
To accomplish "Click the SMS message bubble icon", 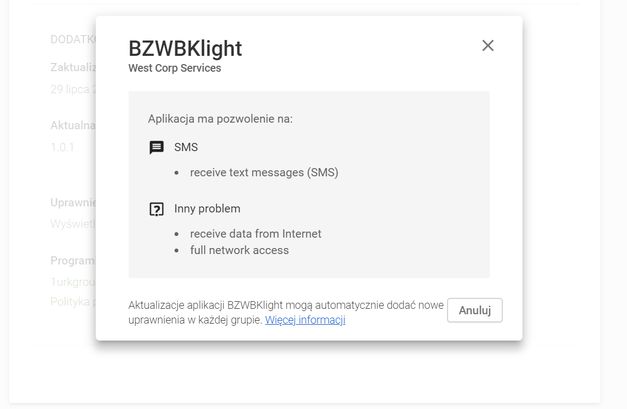I will (x=156, y=148).
